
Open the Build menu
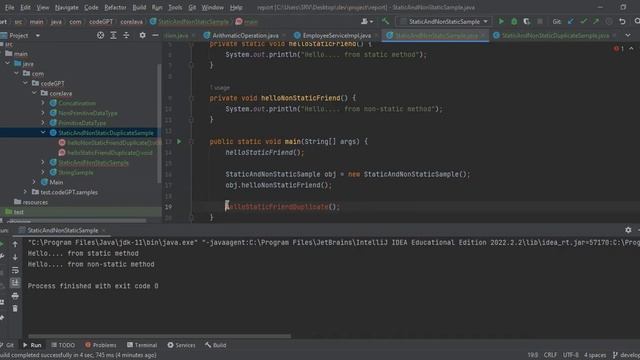point(139,7)
